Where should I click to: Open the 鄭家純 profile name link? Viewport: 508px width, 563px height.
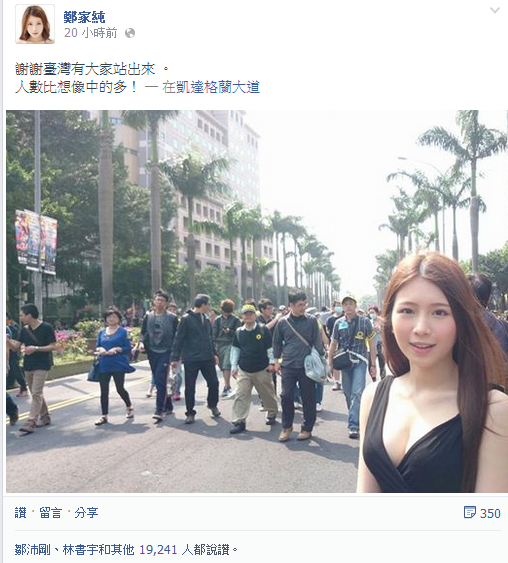pyautogui.click(x=84, y=17)
